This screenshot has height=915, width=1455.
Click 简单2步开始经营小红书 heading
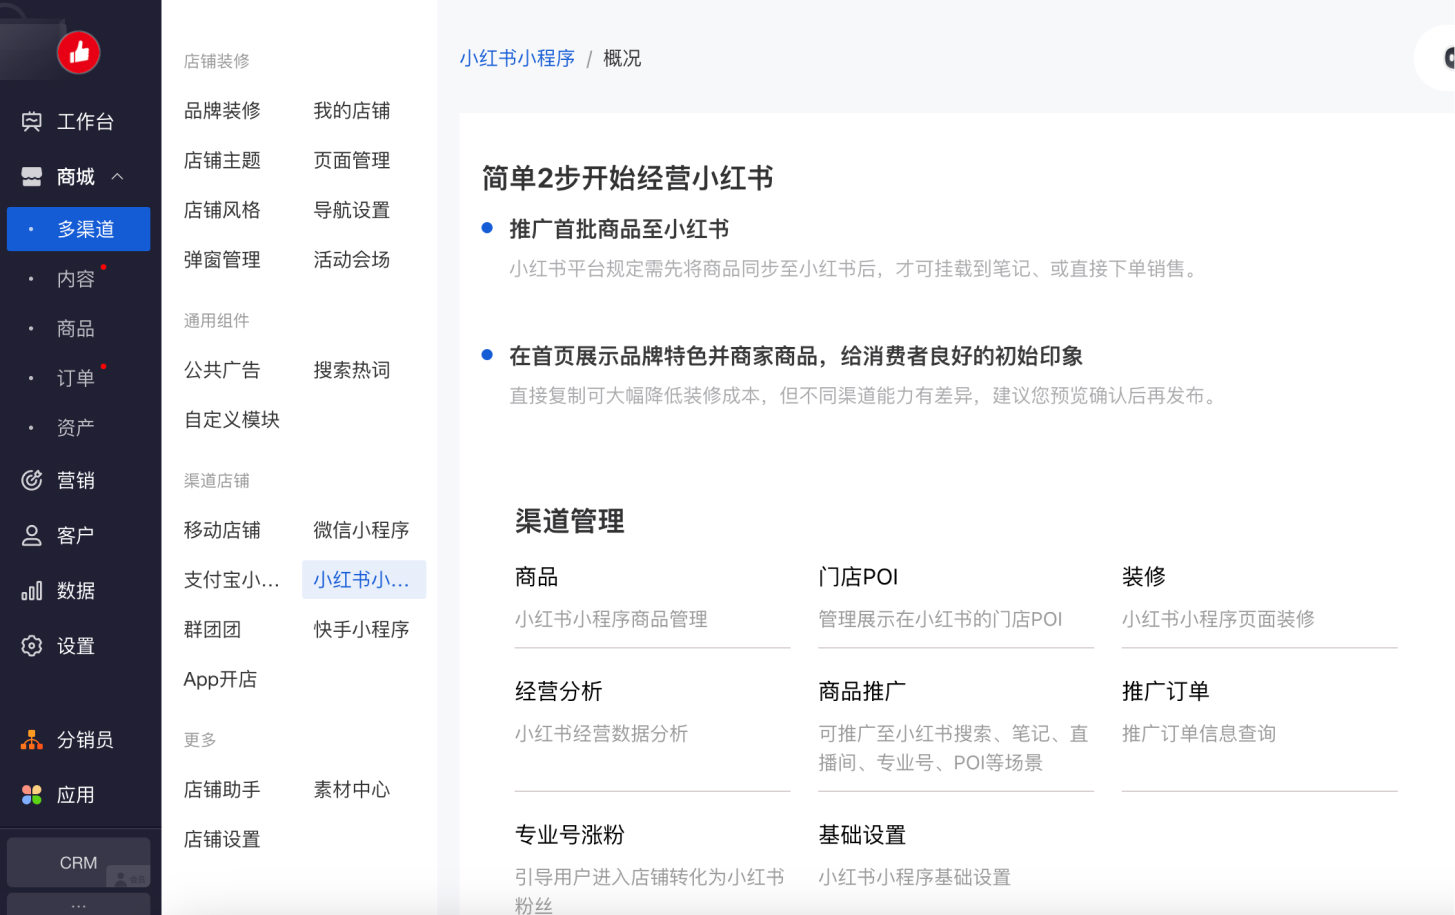click(628, 178)
